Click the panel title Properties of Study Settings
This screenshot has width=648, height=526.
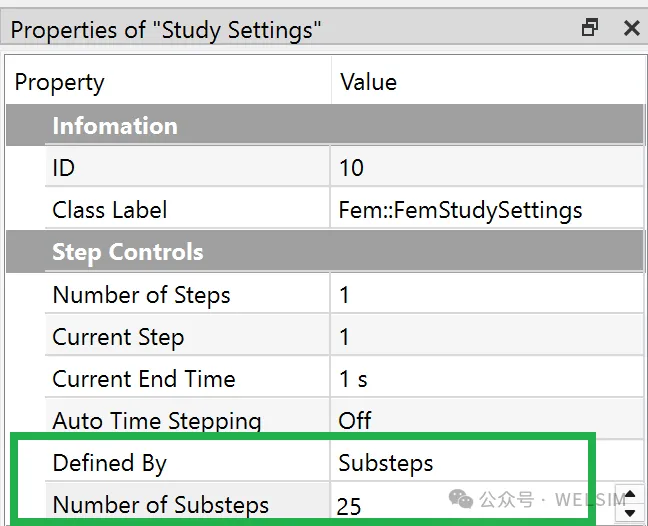[166, 30]
